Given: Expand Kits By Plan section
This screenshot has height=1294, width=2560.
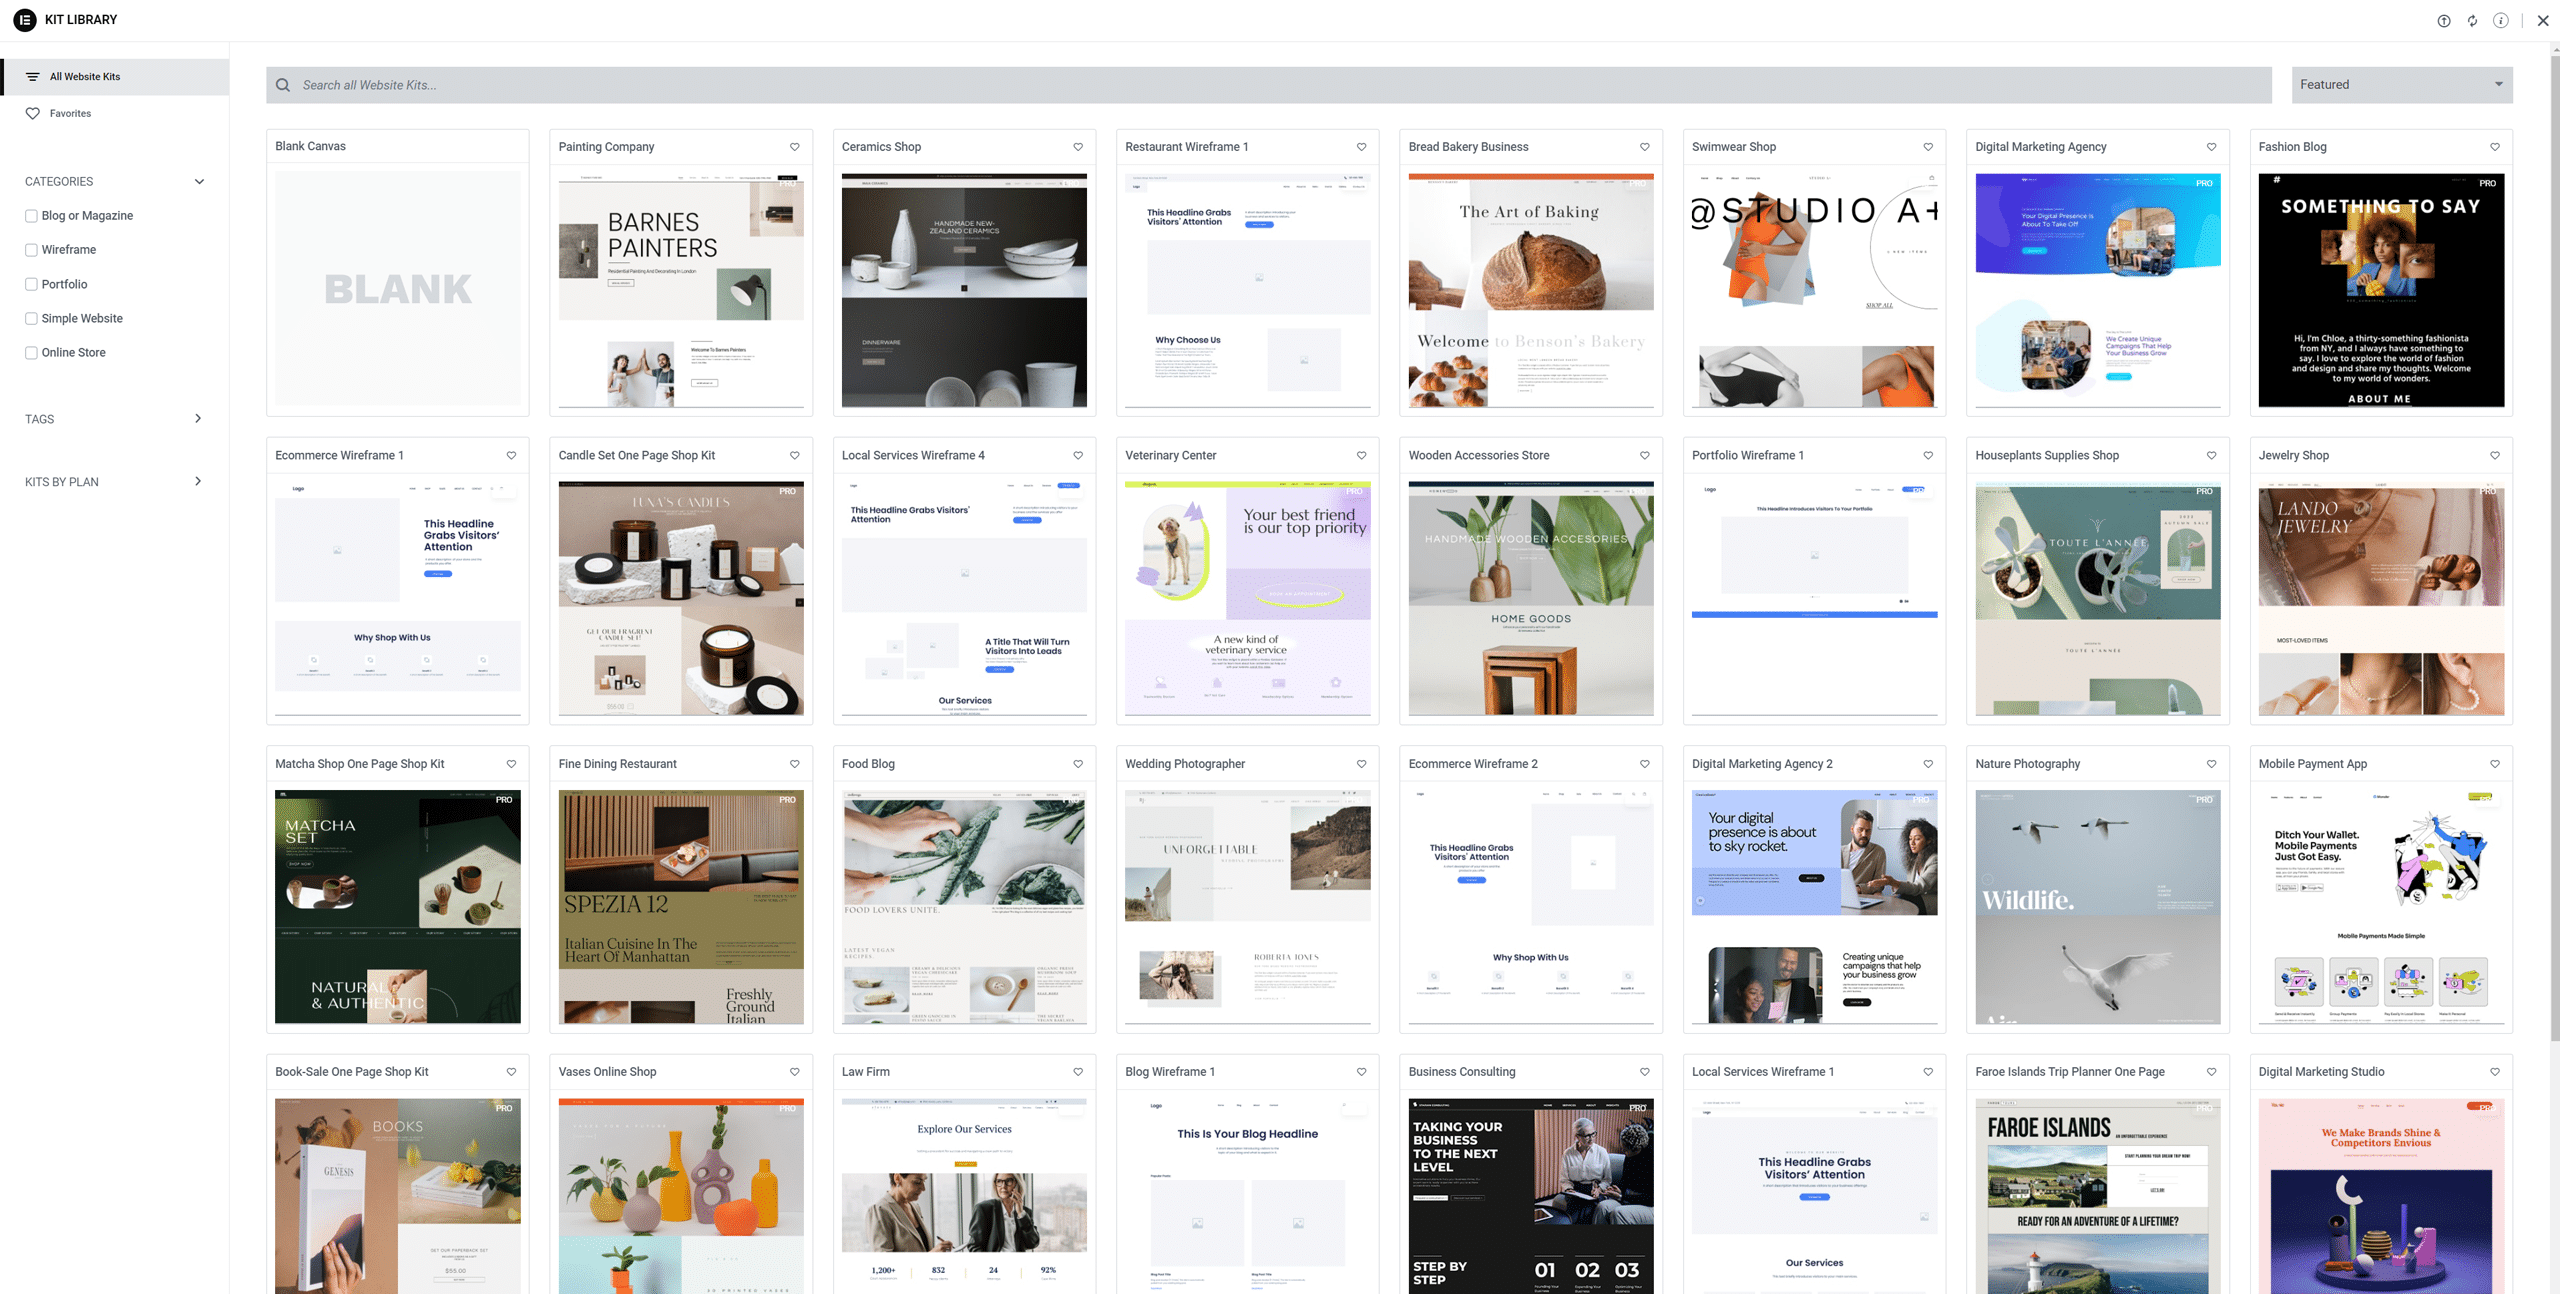Looking at the screenshot, I should coord(197,482).
